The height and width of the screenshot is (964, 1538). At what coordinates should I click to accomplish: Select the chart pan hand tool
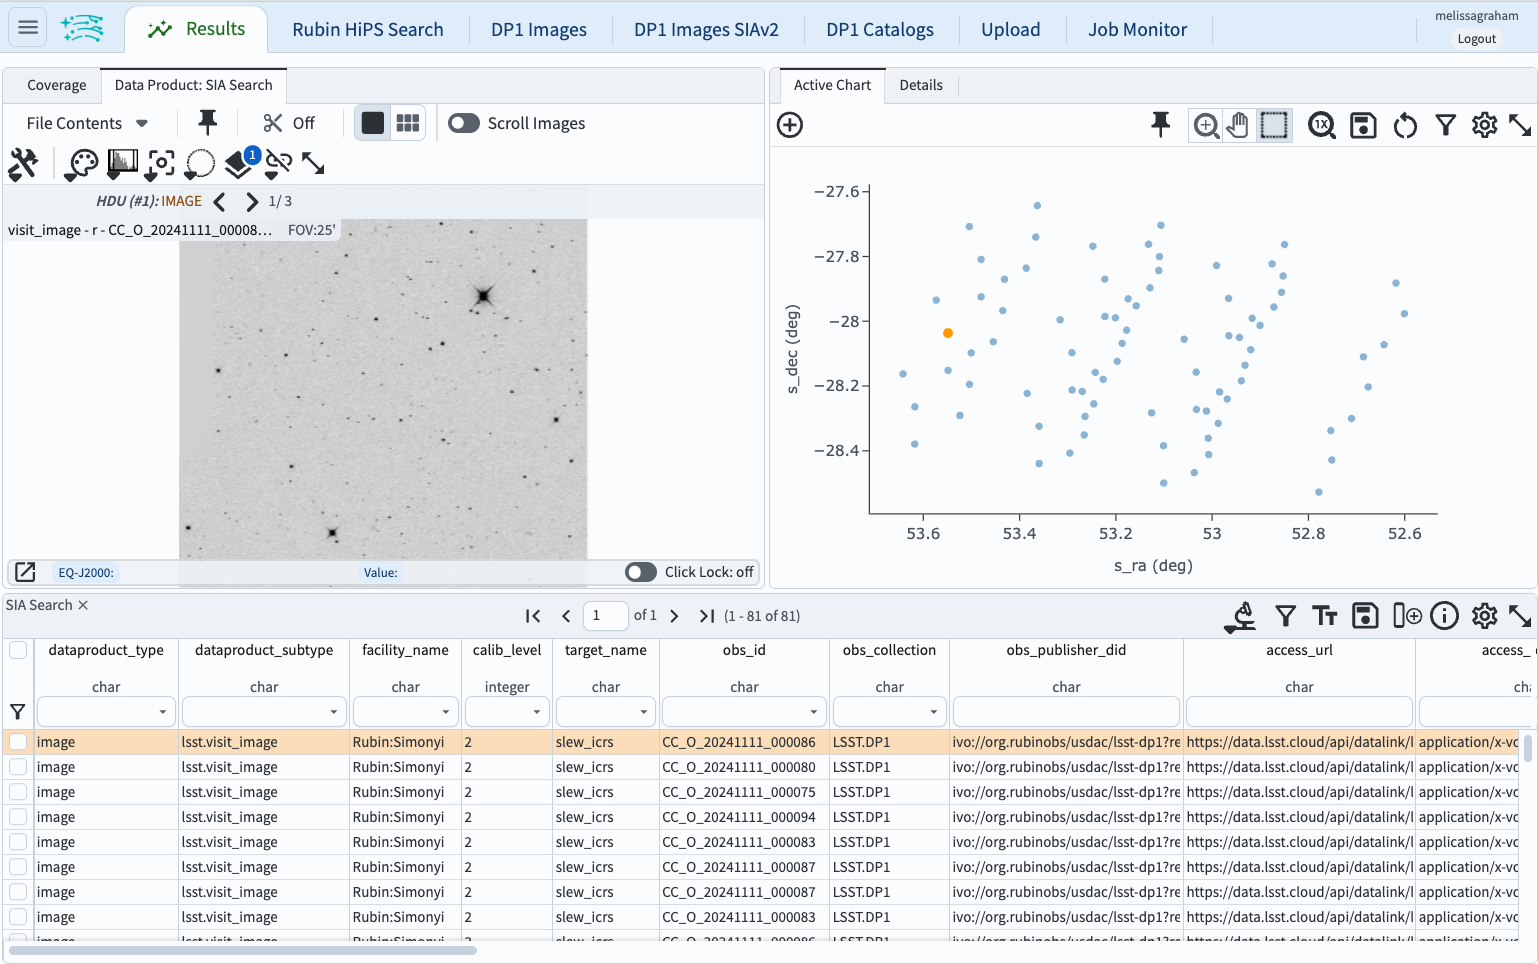click(x=1238, y=125)
